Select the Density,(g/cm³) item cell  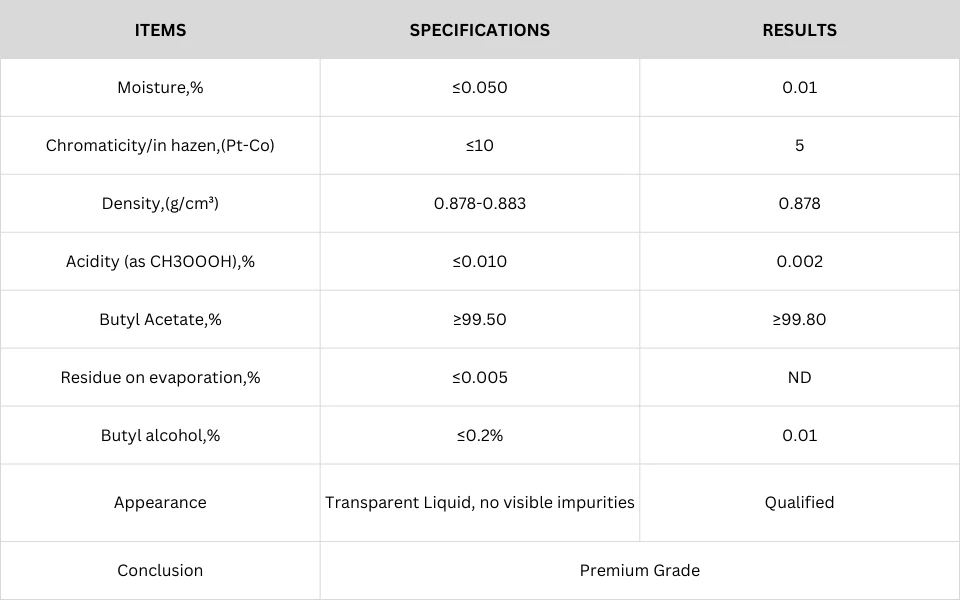click(x=160, y=203)
